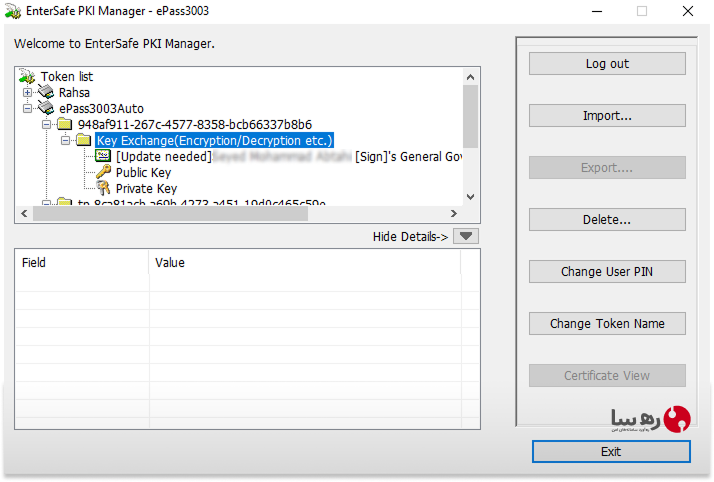Collapse the Key Exchange folder node
714x482 pixels.
click(x=66, y=140)
